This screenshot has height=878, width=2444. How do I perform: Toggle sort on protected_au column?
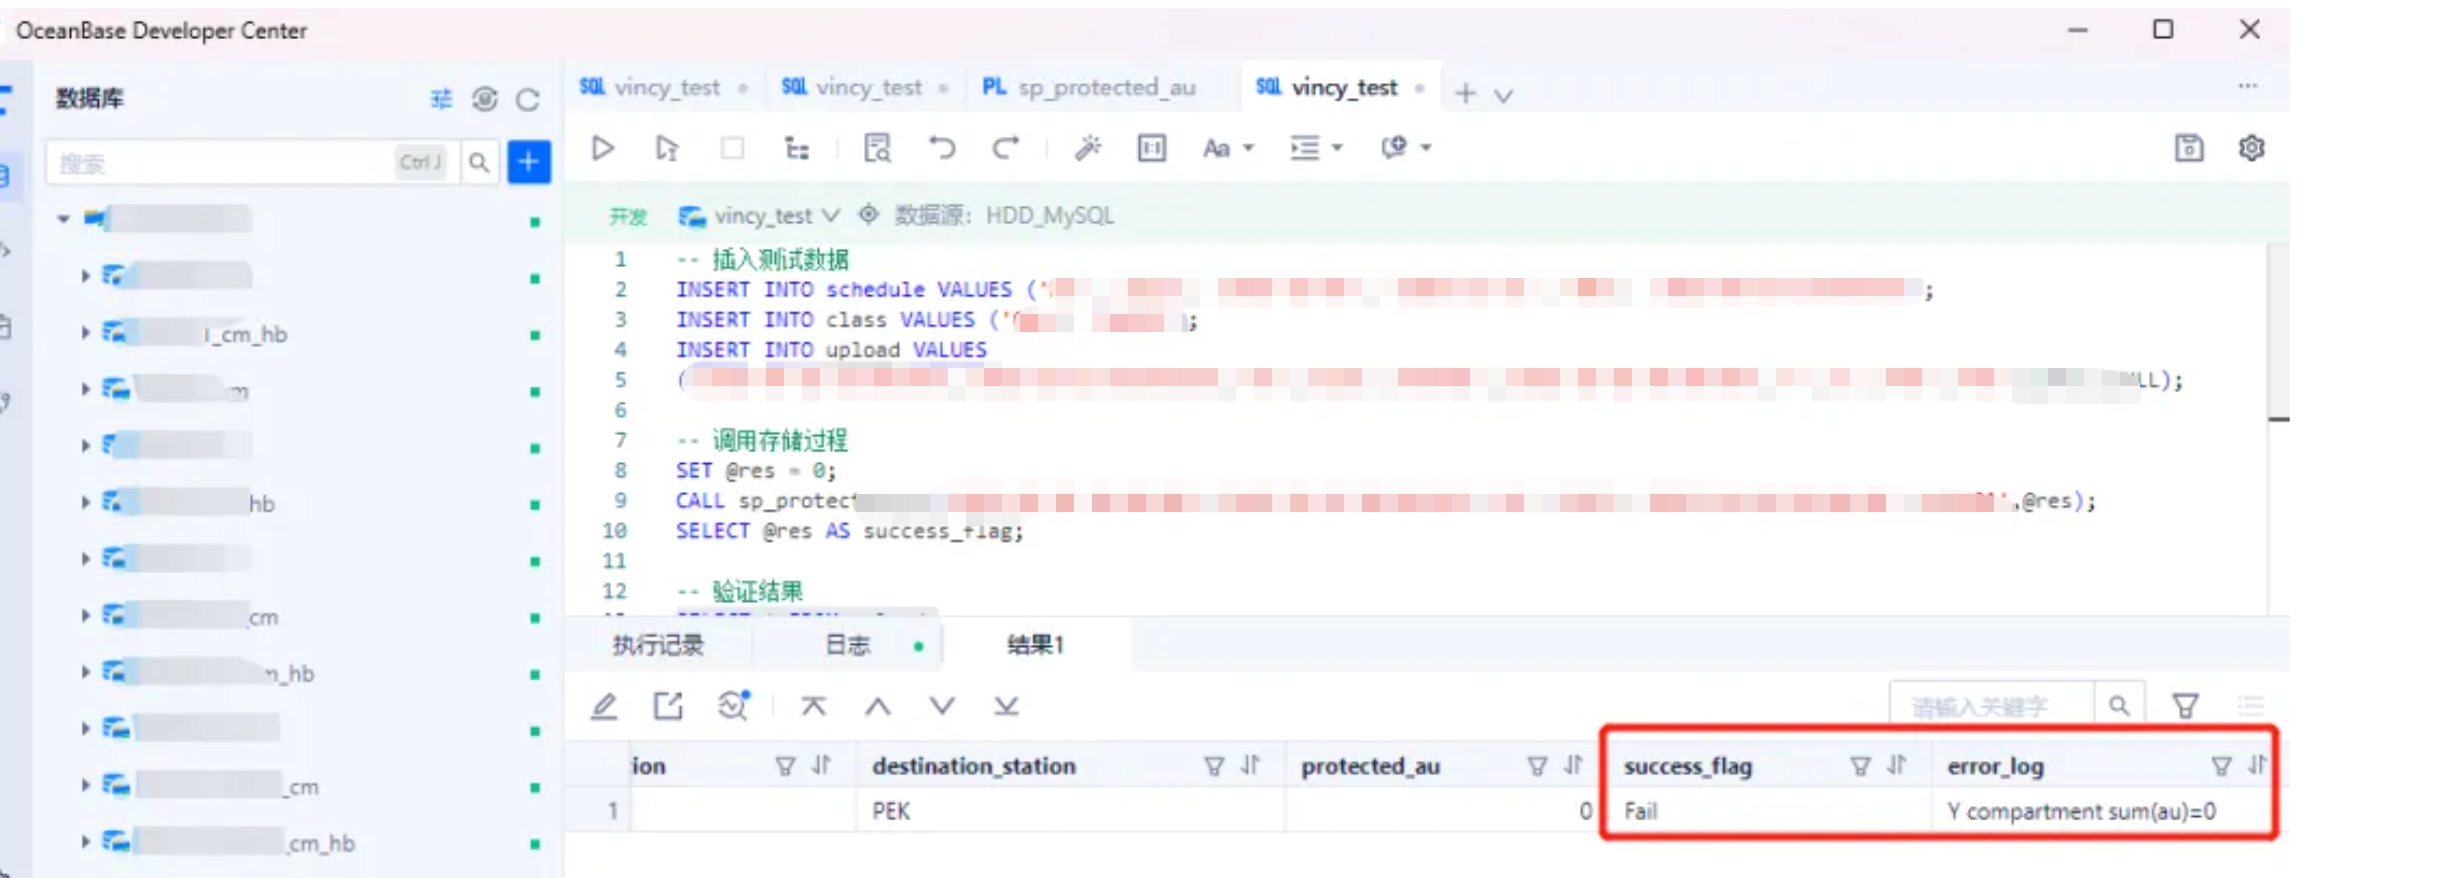tap(1573, 766)
